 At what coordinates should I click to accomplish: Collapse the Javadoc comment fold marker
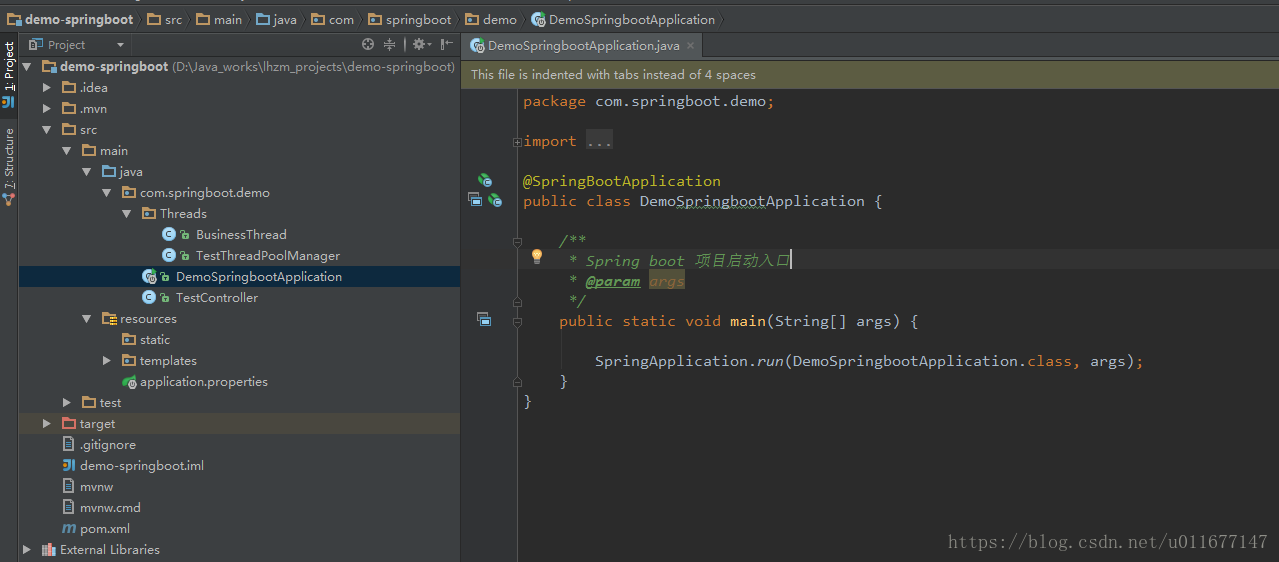pyautogui.click(x=517, y=241)
